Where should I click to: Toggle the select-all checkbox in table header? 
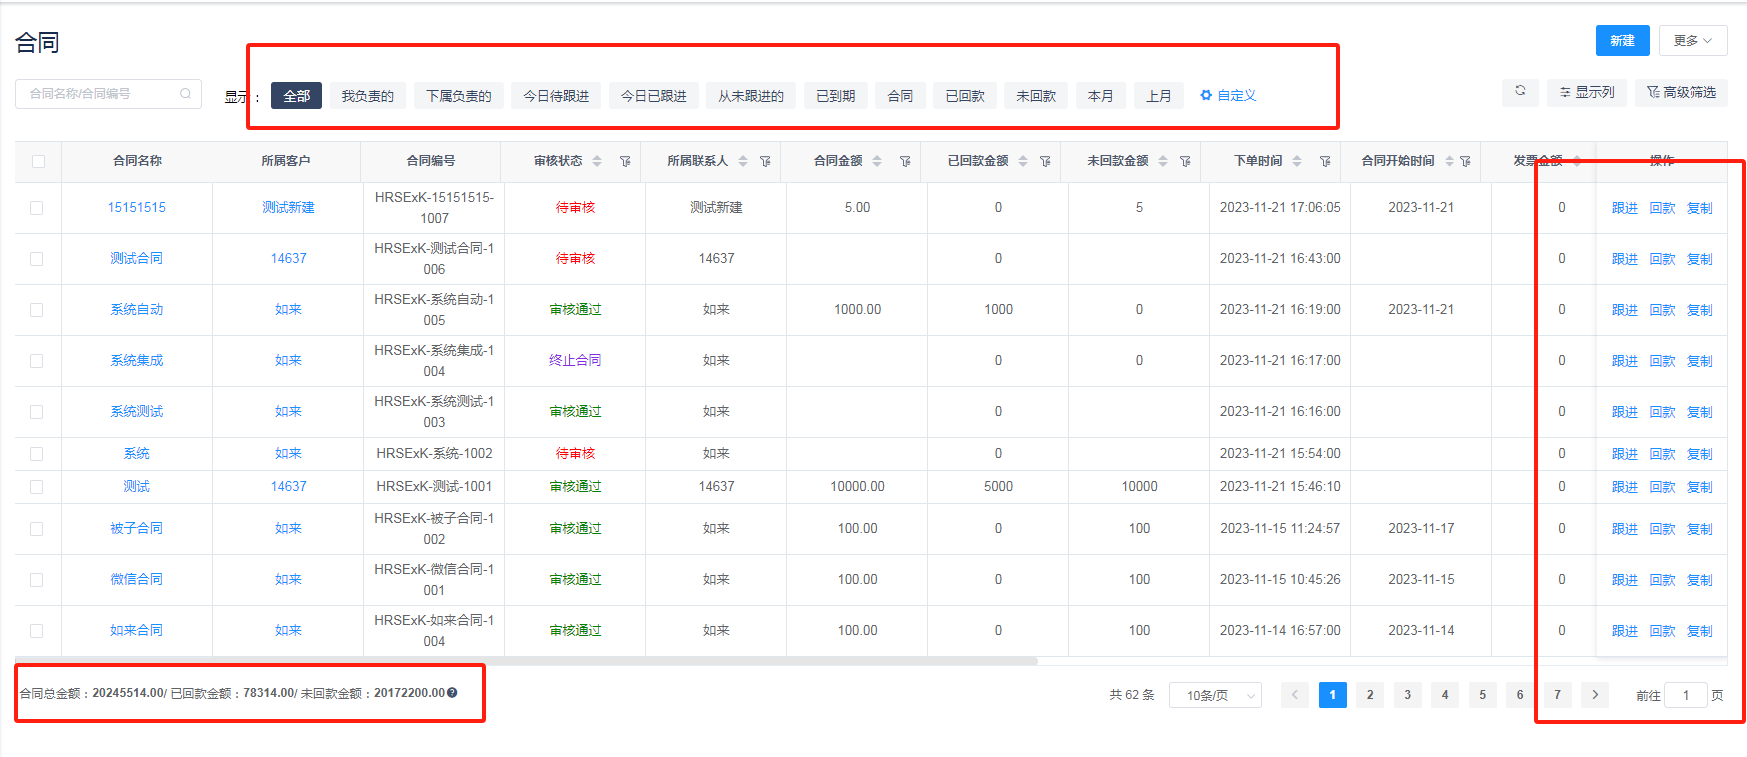pos(38,161)
